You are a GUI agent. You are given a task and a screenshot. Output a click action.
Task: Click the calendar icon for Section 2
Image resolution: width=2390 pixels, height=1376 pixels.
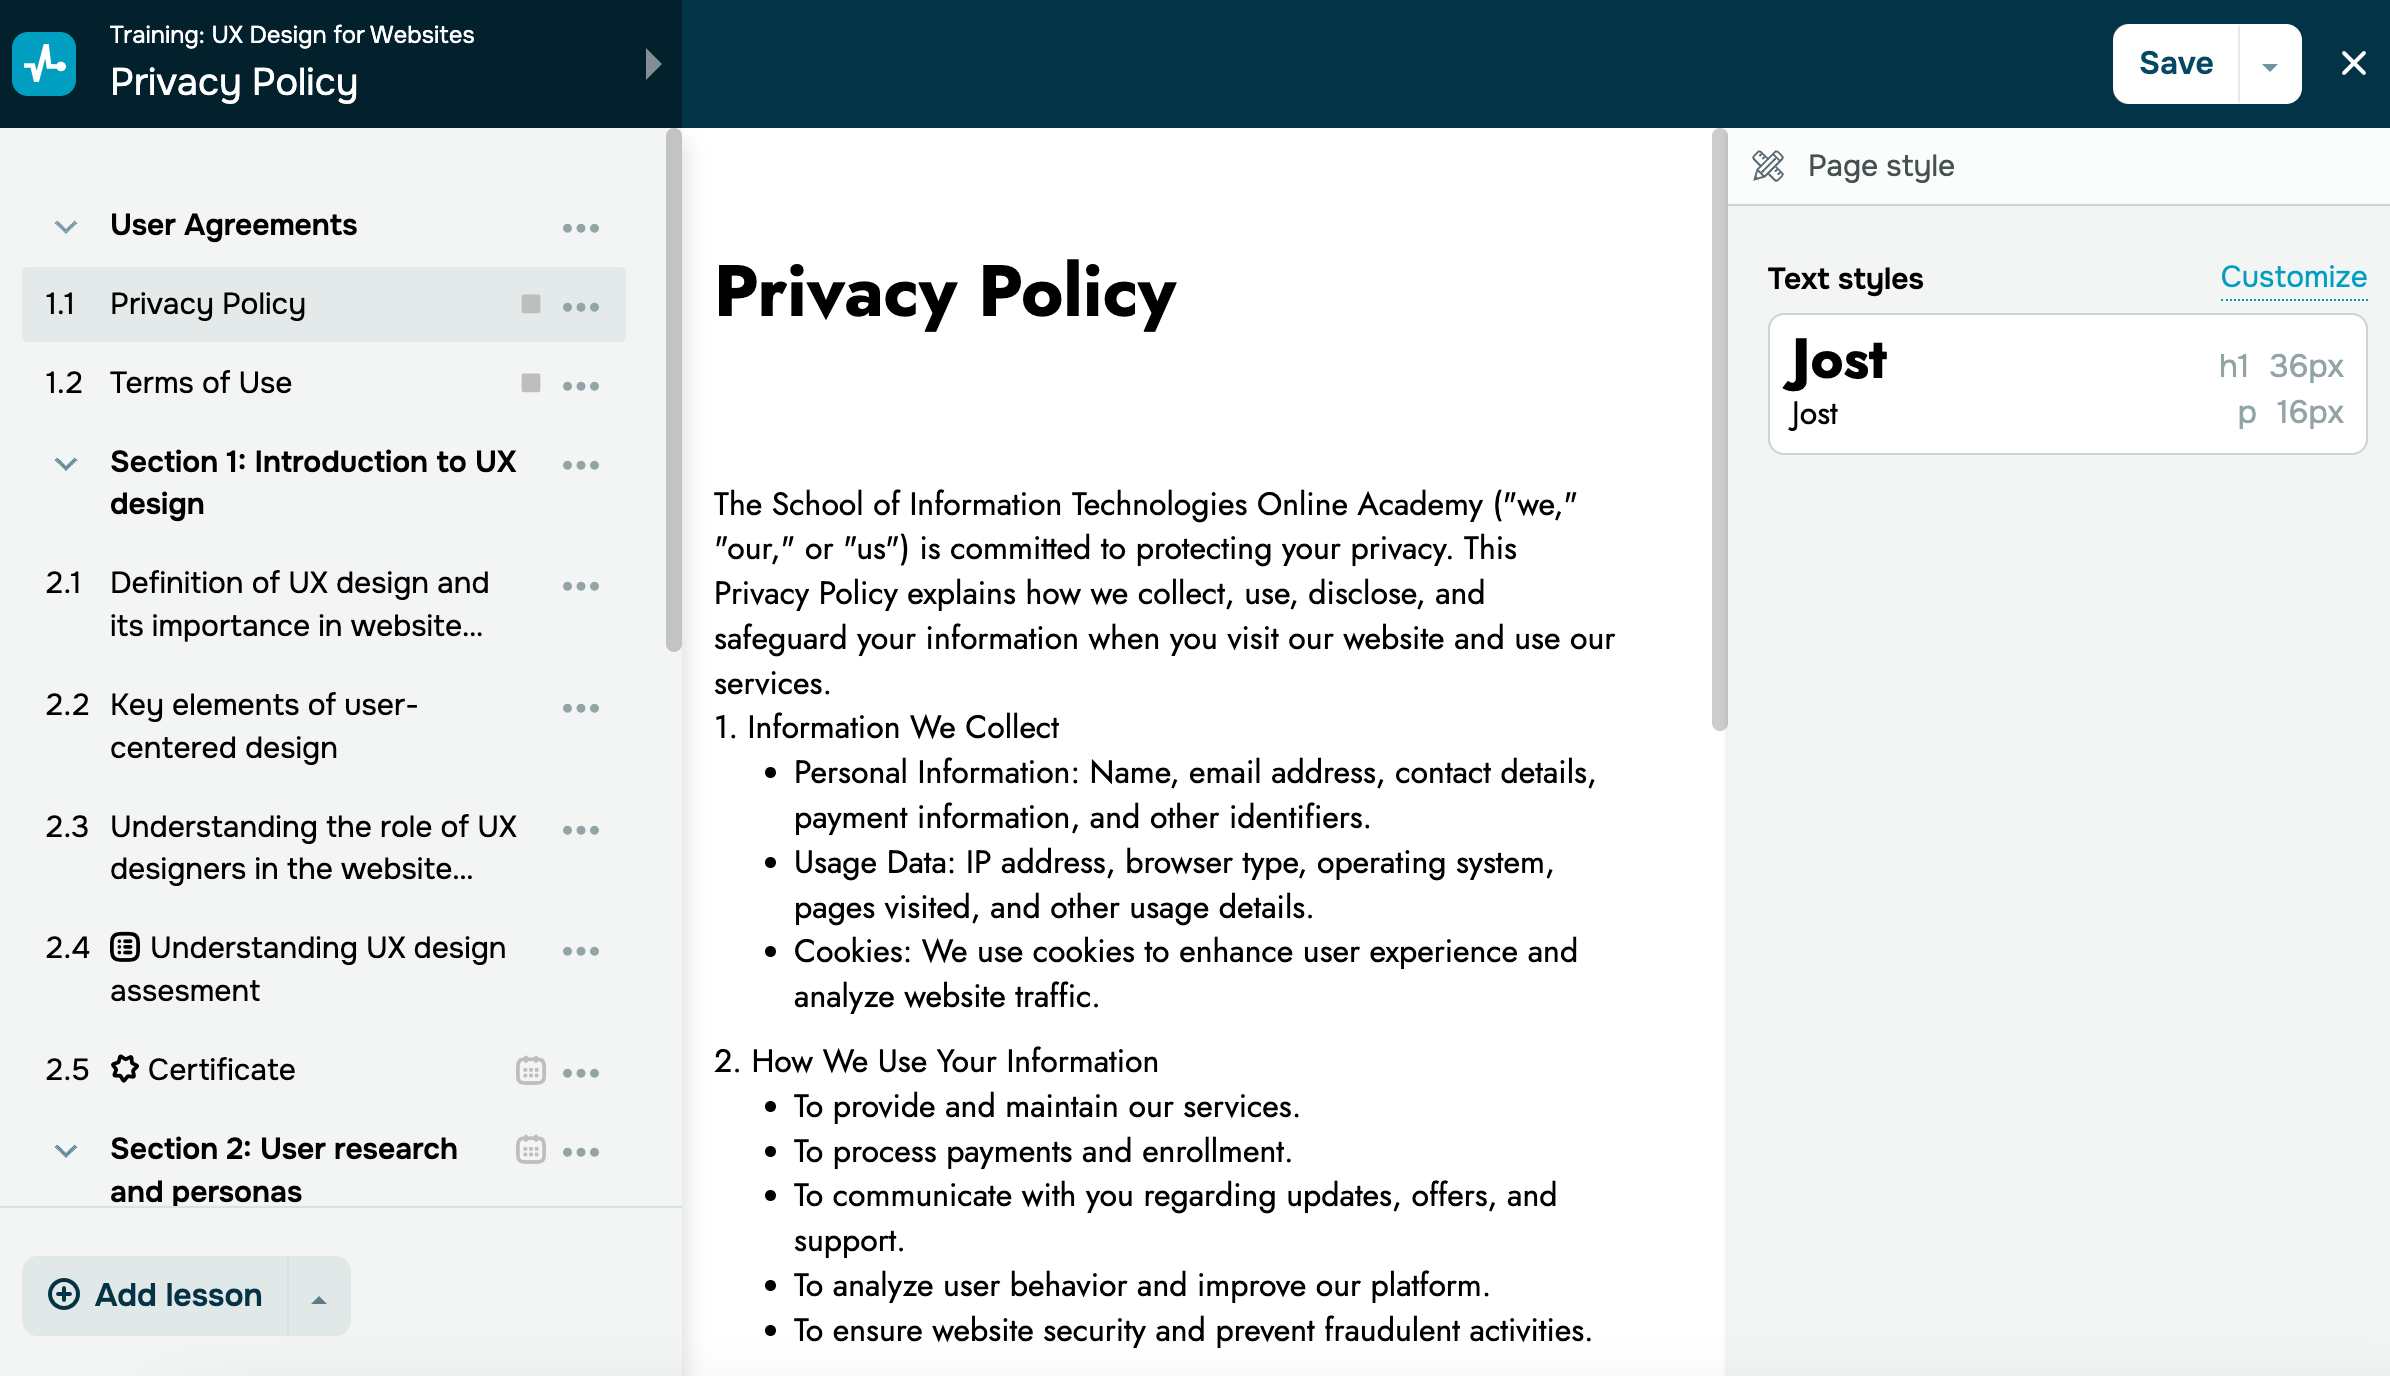coord(530,1150)
